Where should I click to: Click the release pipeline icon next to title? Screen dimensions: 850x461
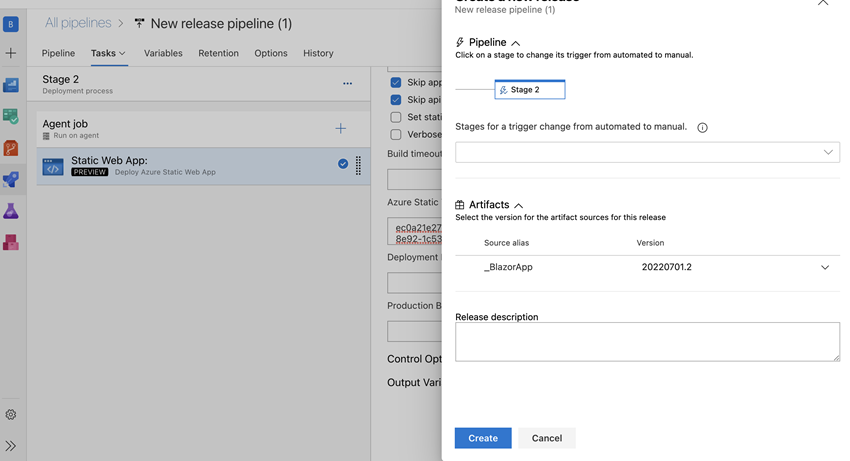139,23
